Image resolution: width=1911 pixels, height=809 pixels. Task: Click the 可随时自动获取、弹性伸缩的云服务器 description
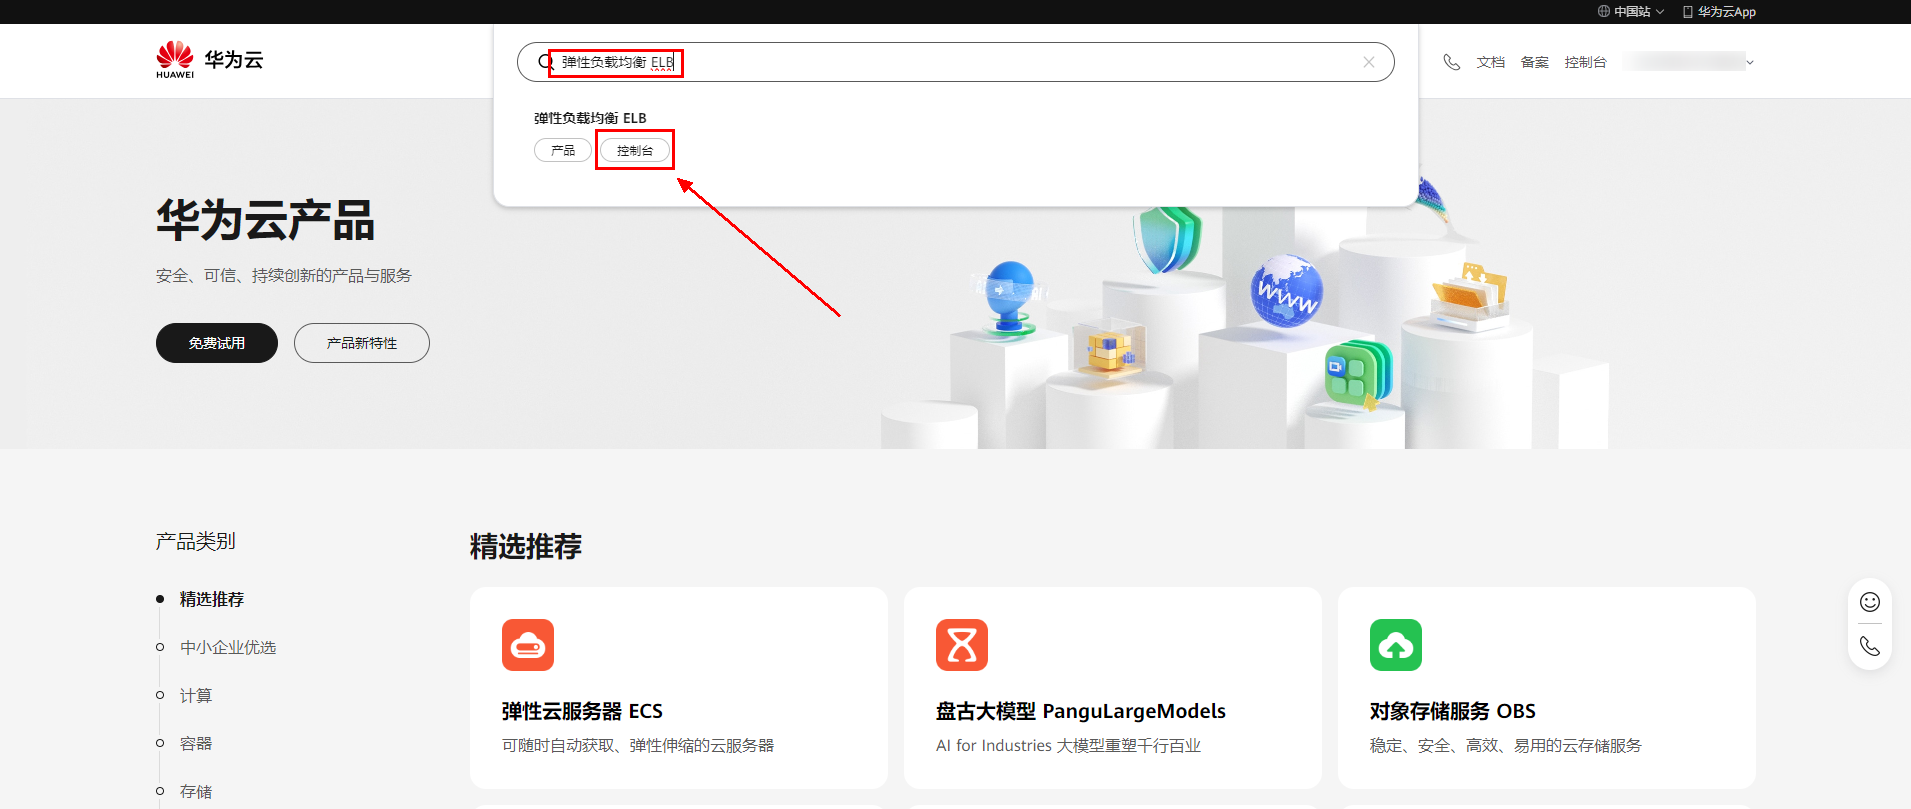(x=638, y=745)
